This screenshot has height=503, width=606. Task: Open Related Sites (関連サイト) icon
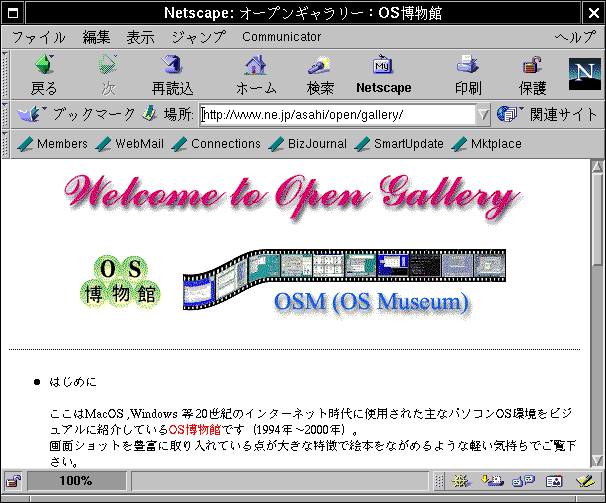(509, 114)
